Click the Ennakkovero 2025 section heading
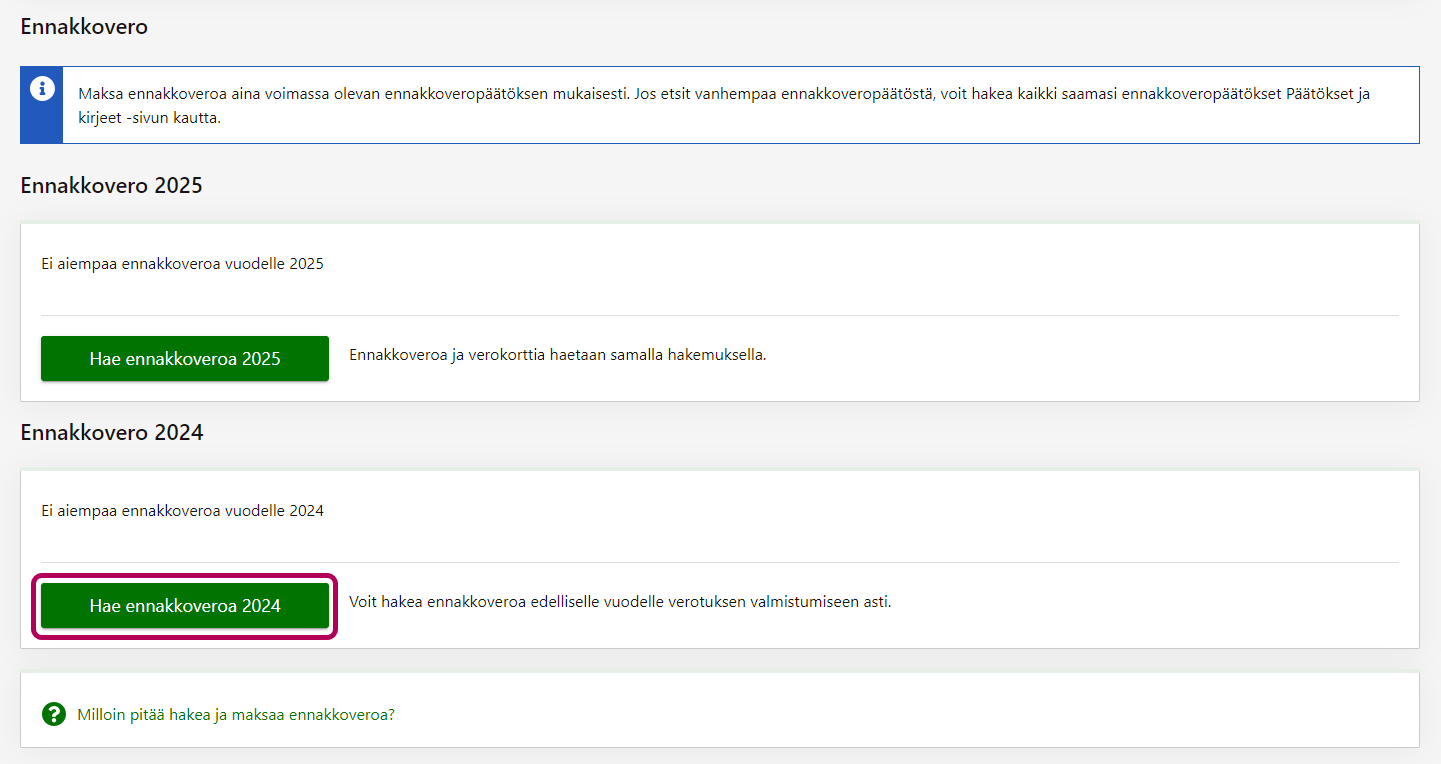 click(111, 185)
